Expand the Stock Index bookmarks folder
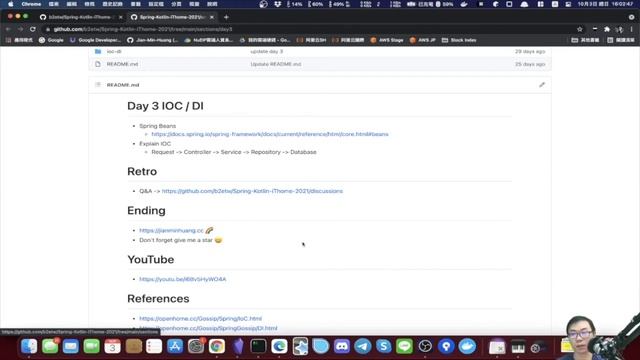 (x=459, y=40)
